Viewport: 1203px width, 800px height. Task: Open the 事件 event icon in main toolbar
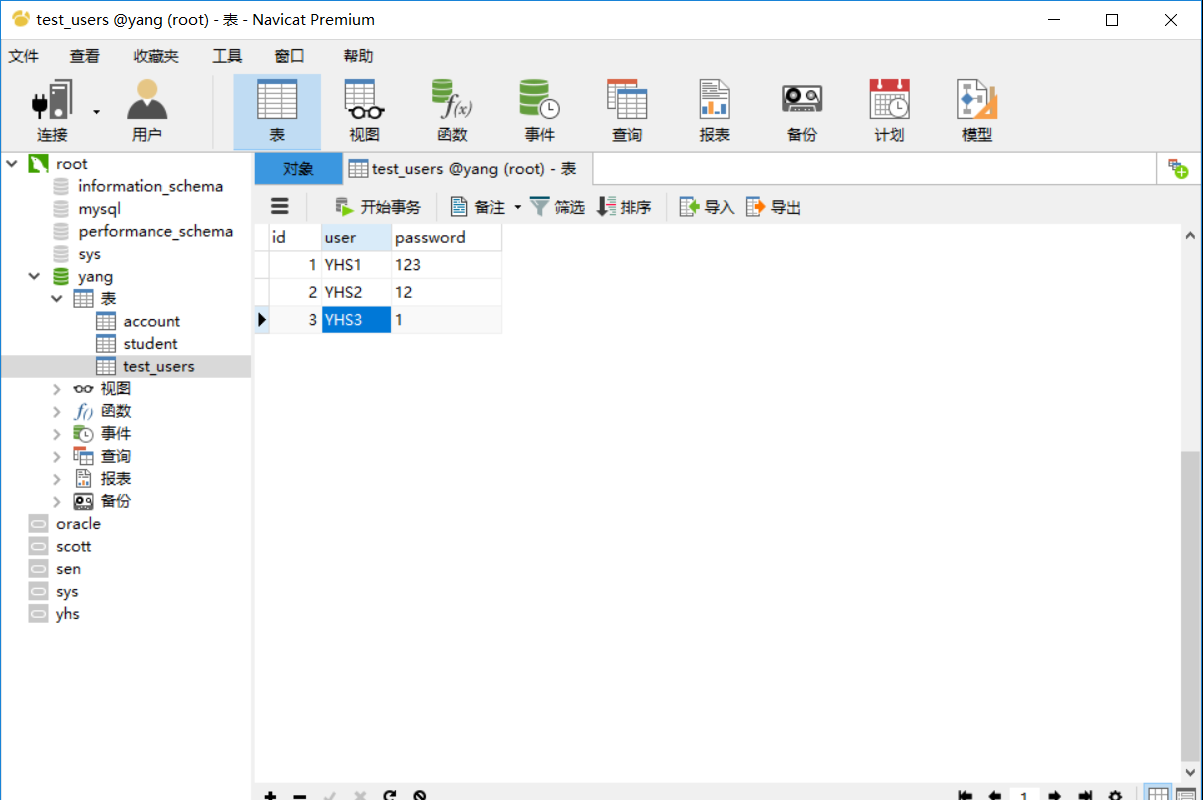tap(539, 110)
